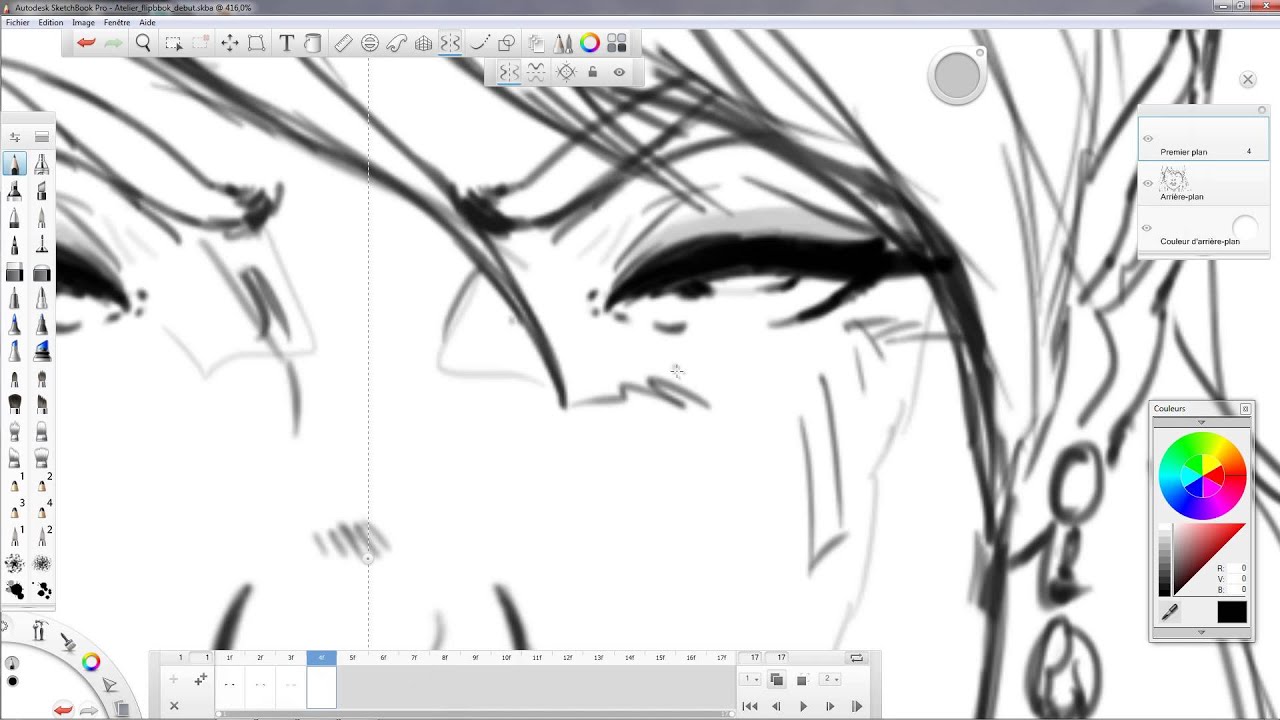The height and width of the screenshot is (720, 1280).
Task: Click the gray brush puck circle
Action: [x=957, y=77]
